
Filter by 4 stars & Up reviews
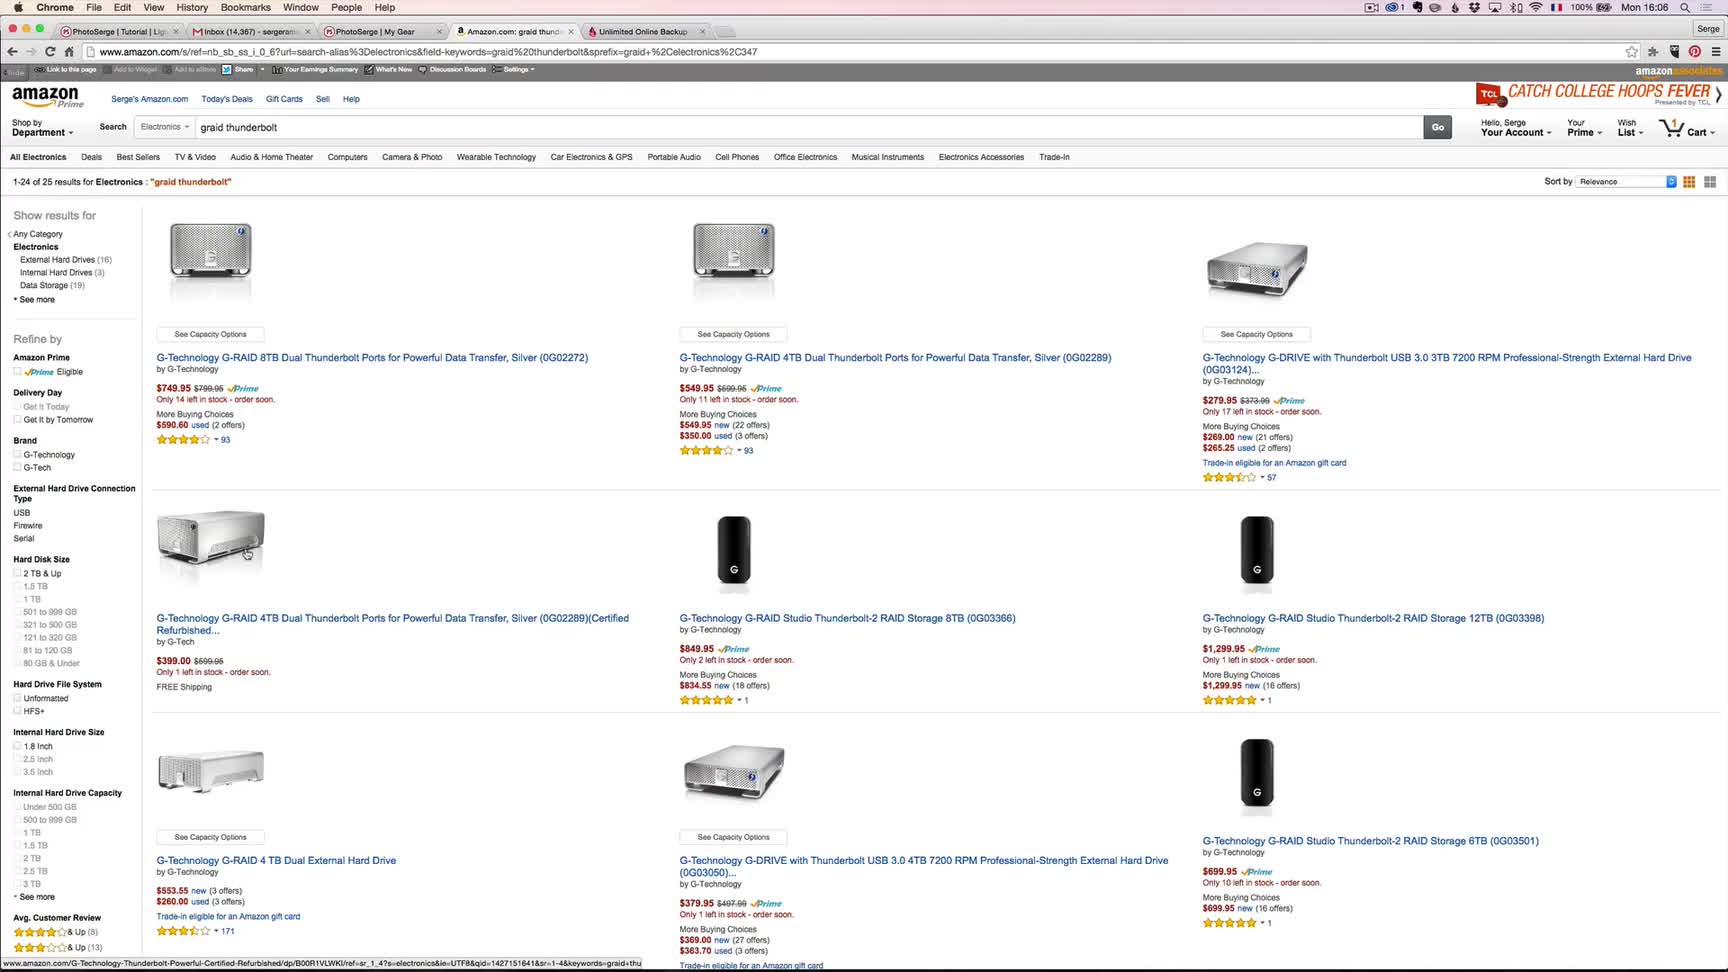click(56, 932)
